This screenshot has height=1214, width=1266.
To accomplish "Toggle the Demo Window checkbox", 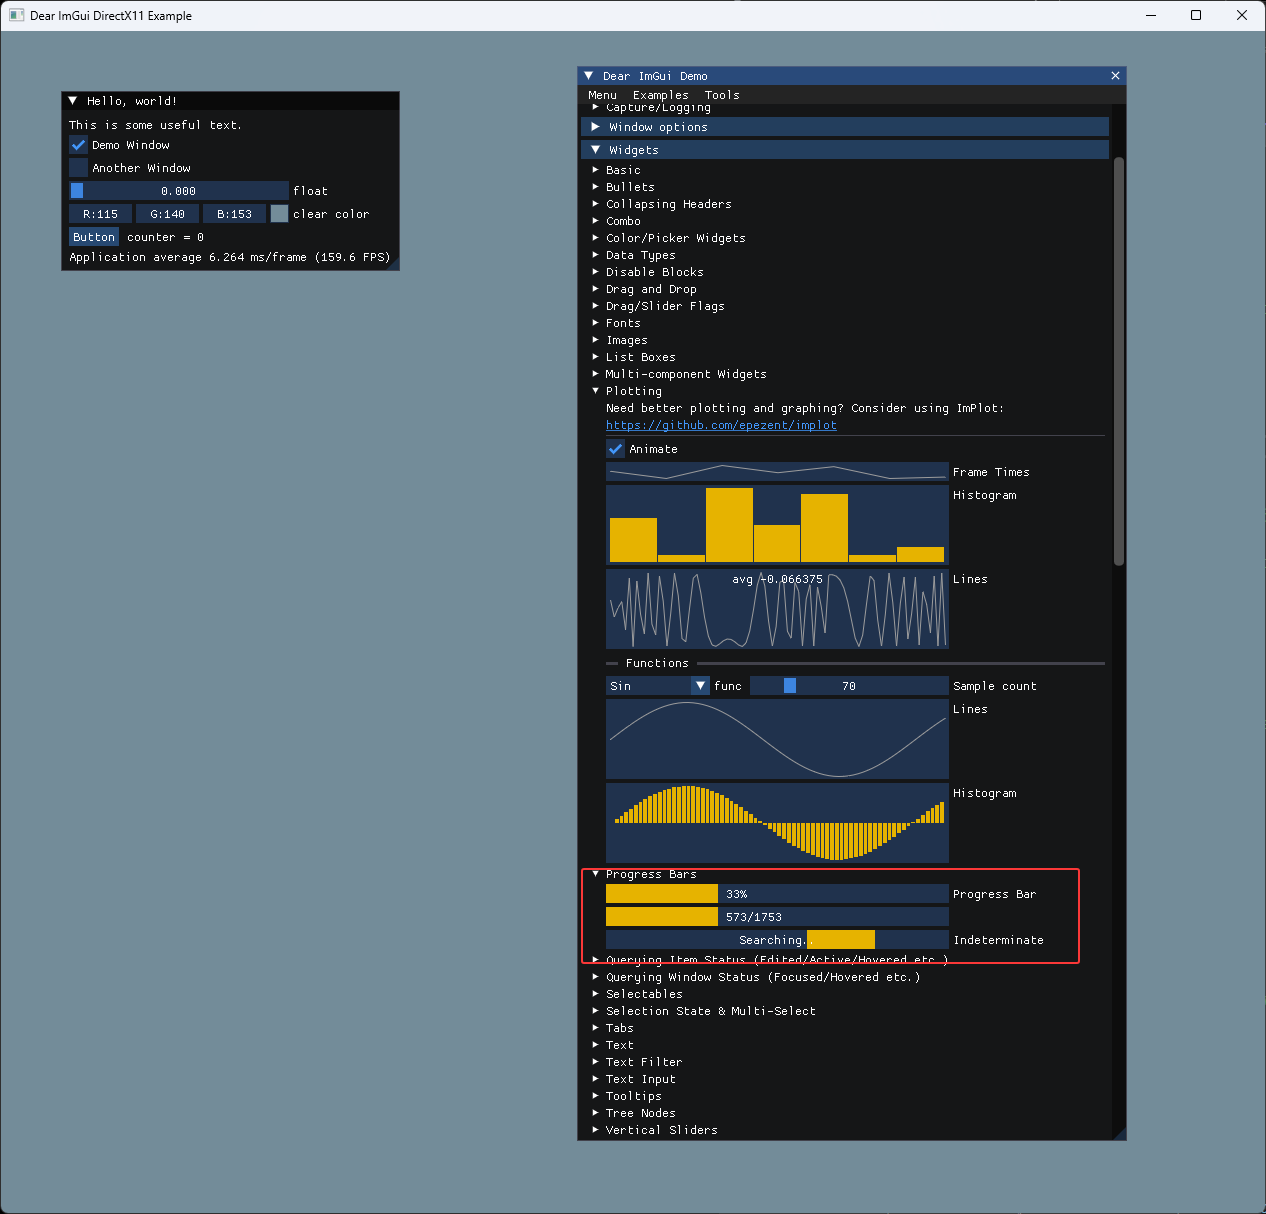I will coord(78,144).
